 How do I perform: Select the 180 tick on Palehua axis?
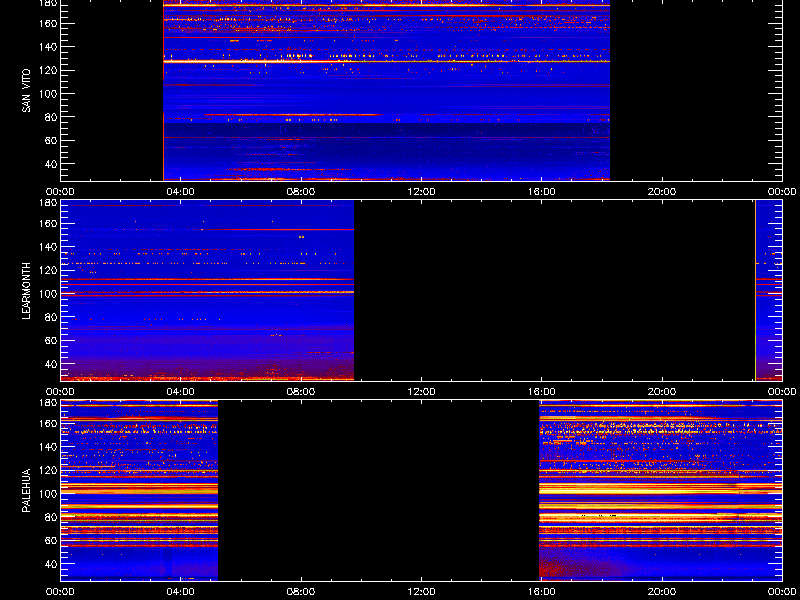pyautogui.click(x=49, y=403)
